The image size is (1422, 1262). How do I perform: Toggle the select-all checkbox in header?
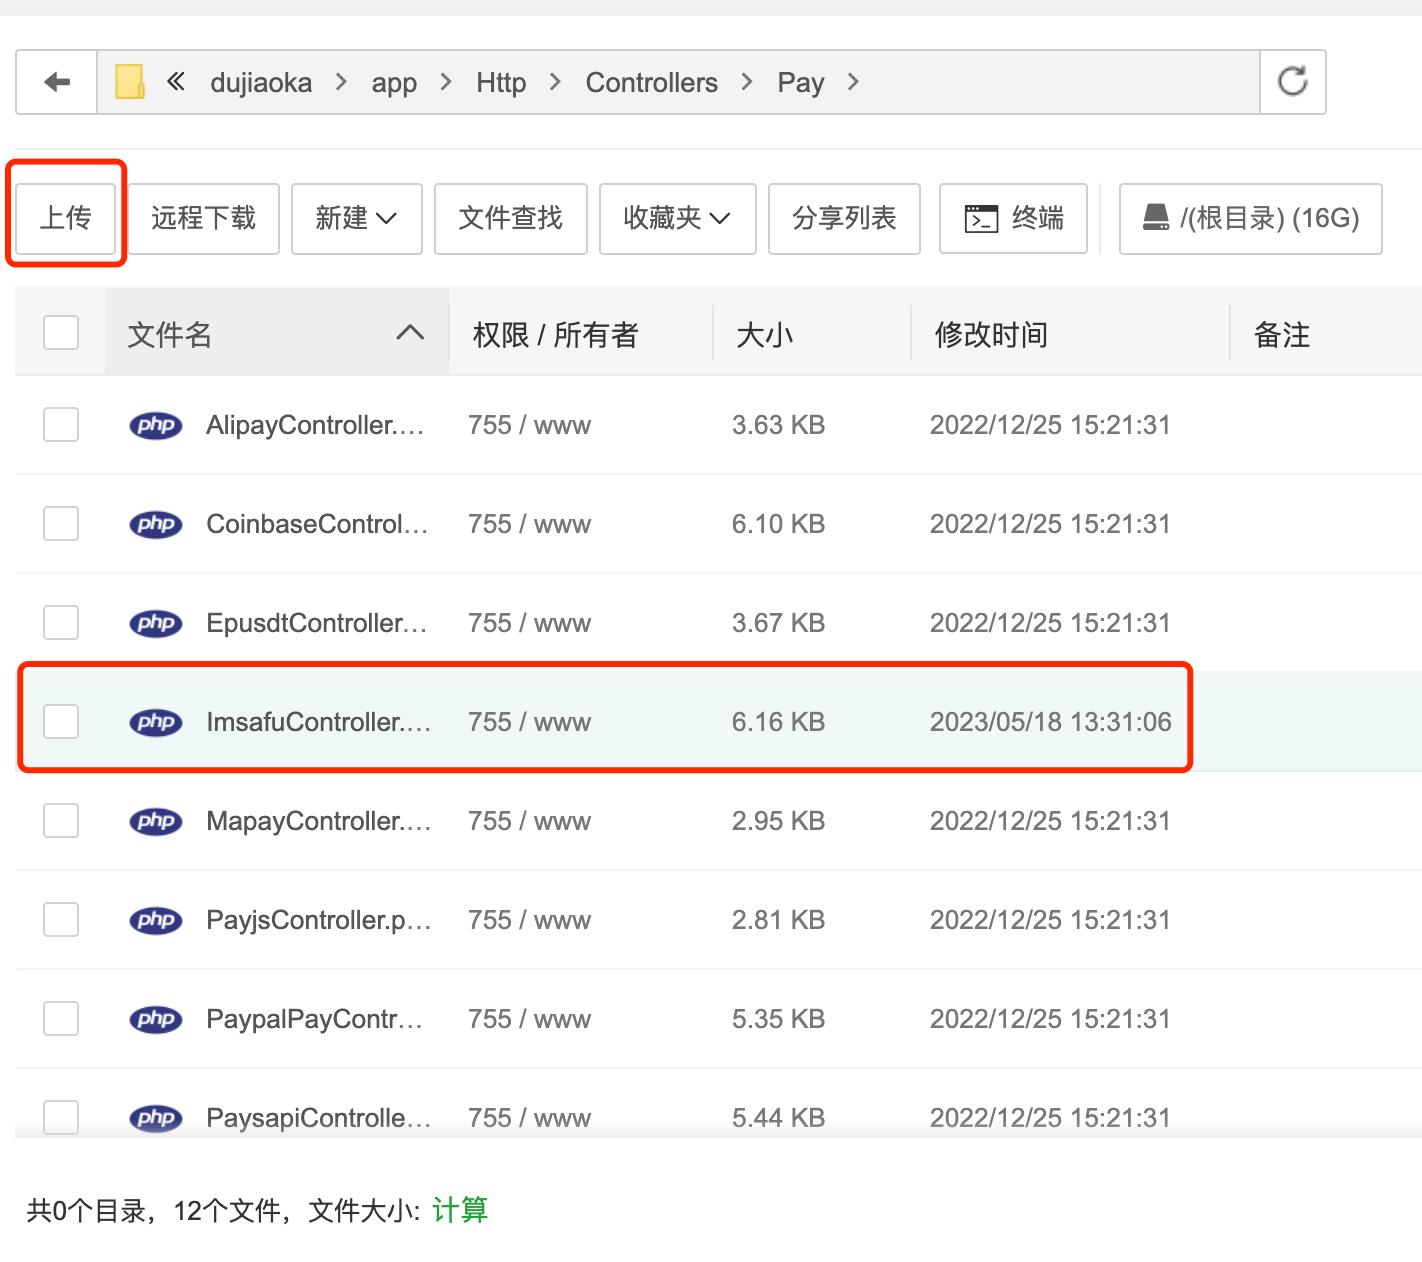coord(61,333)
